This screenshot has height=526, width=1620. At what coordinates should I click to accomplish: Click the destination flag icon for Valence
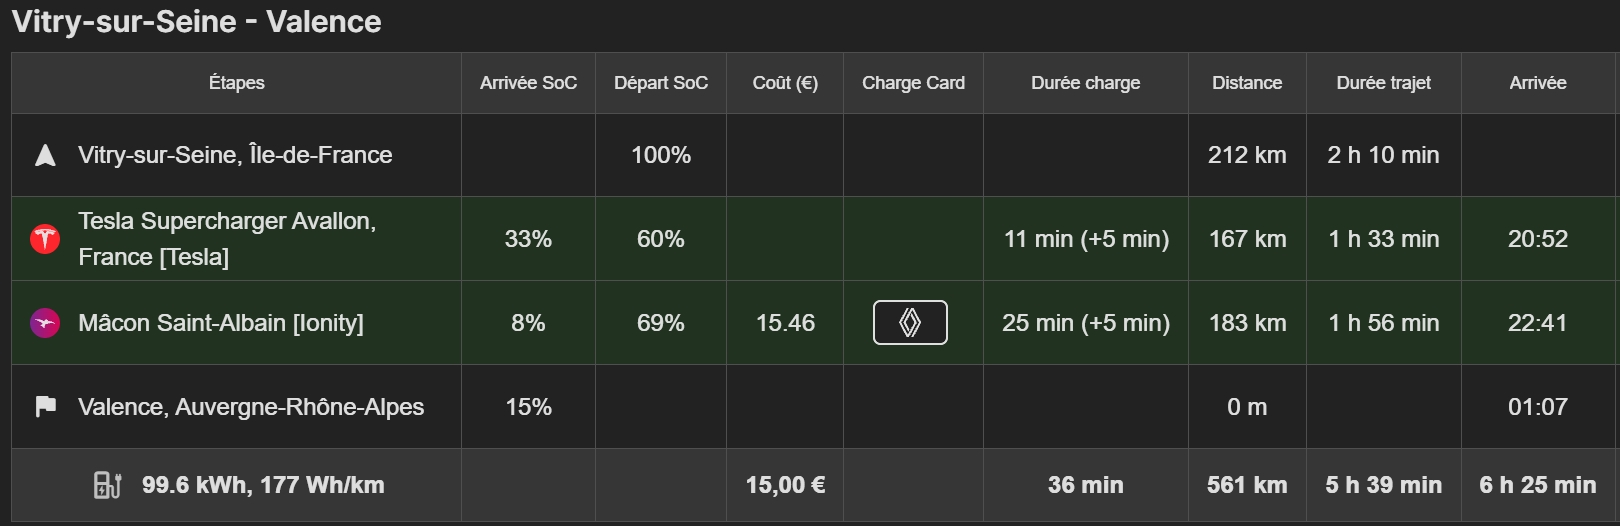pos(45,407)
